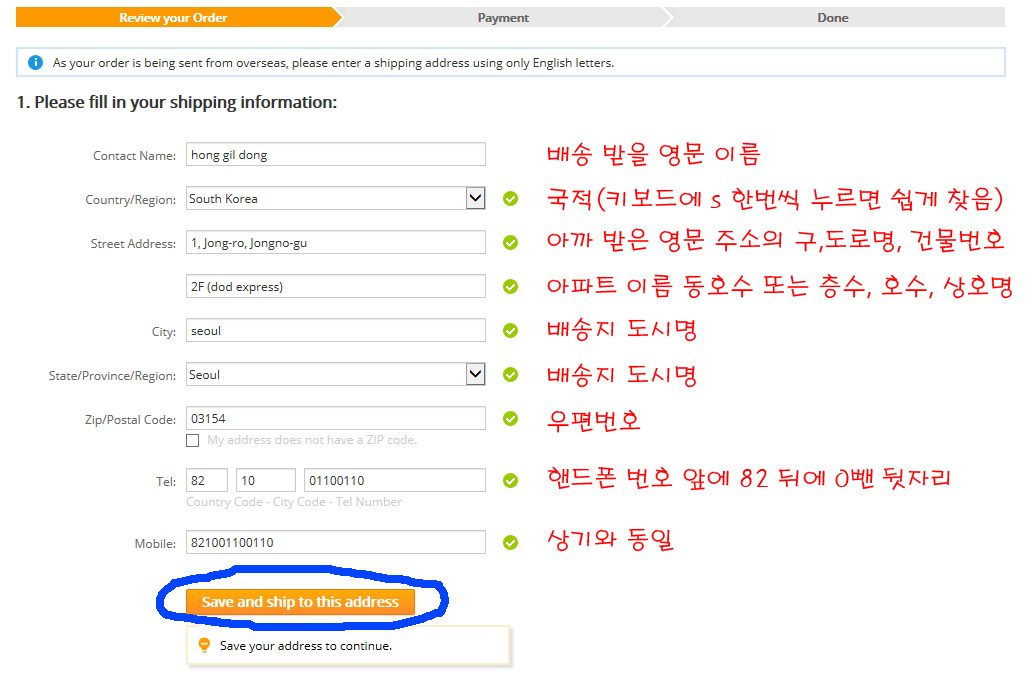Go to the Payment step

pos(503,18)
